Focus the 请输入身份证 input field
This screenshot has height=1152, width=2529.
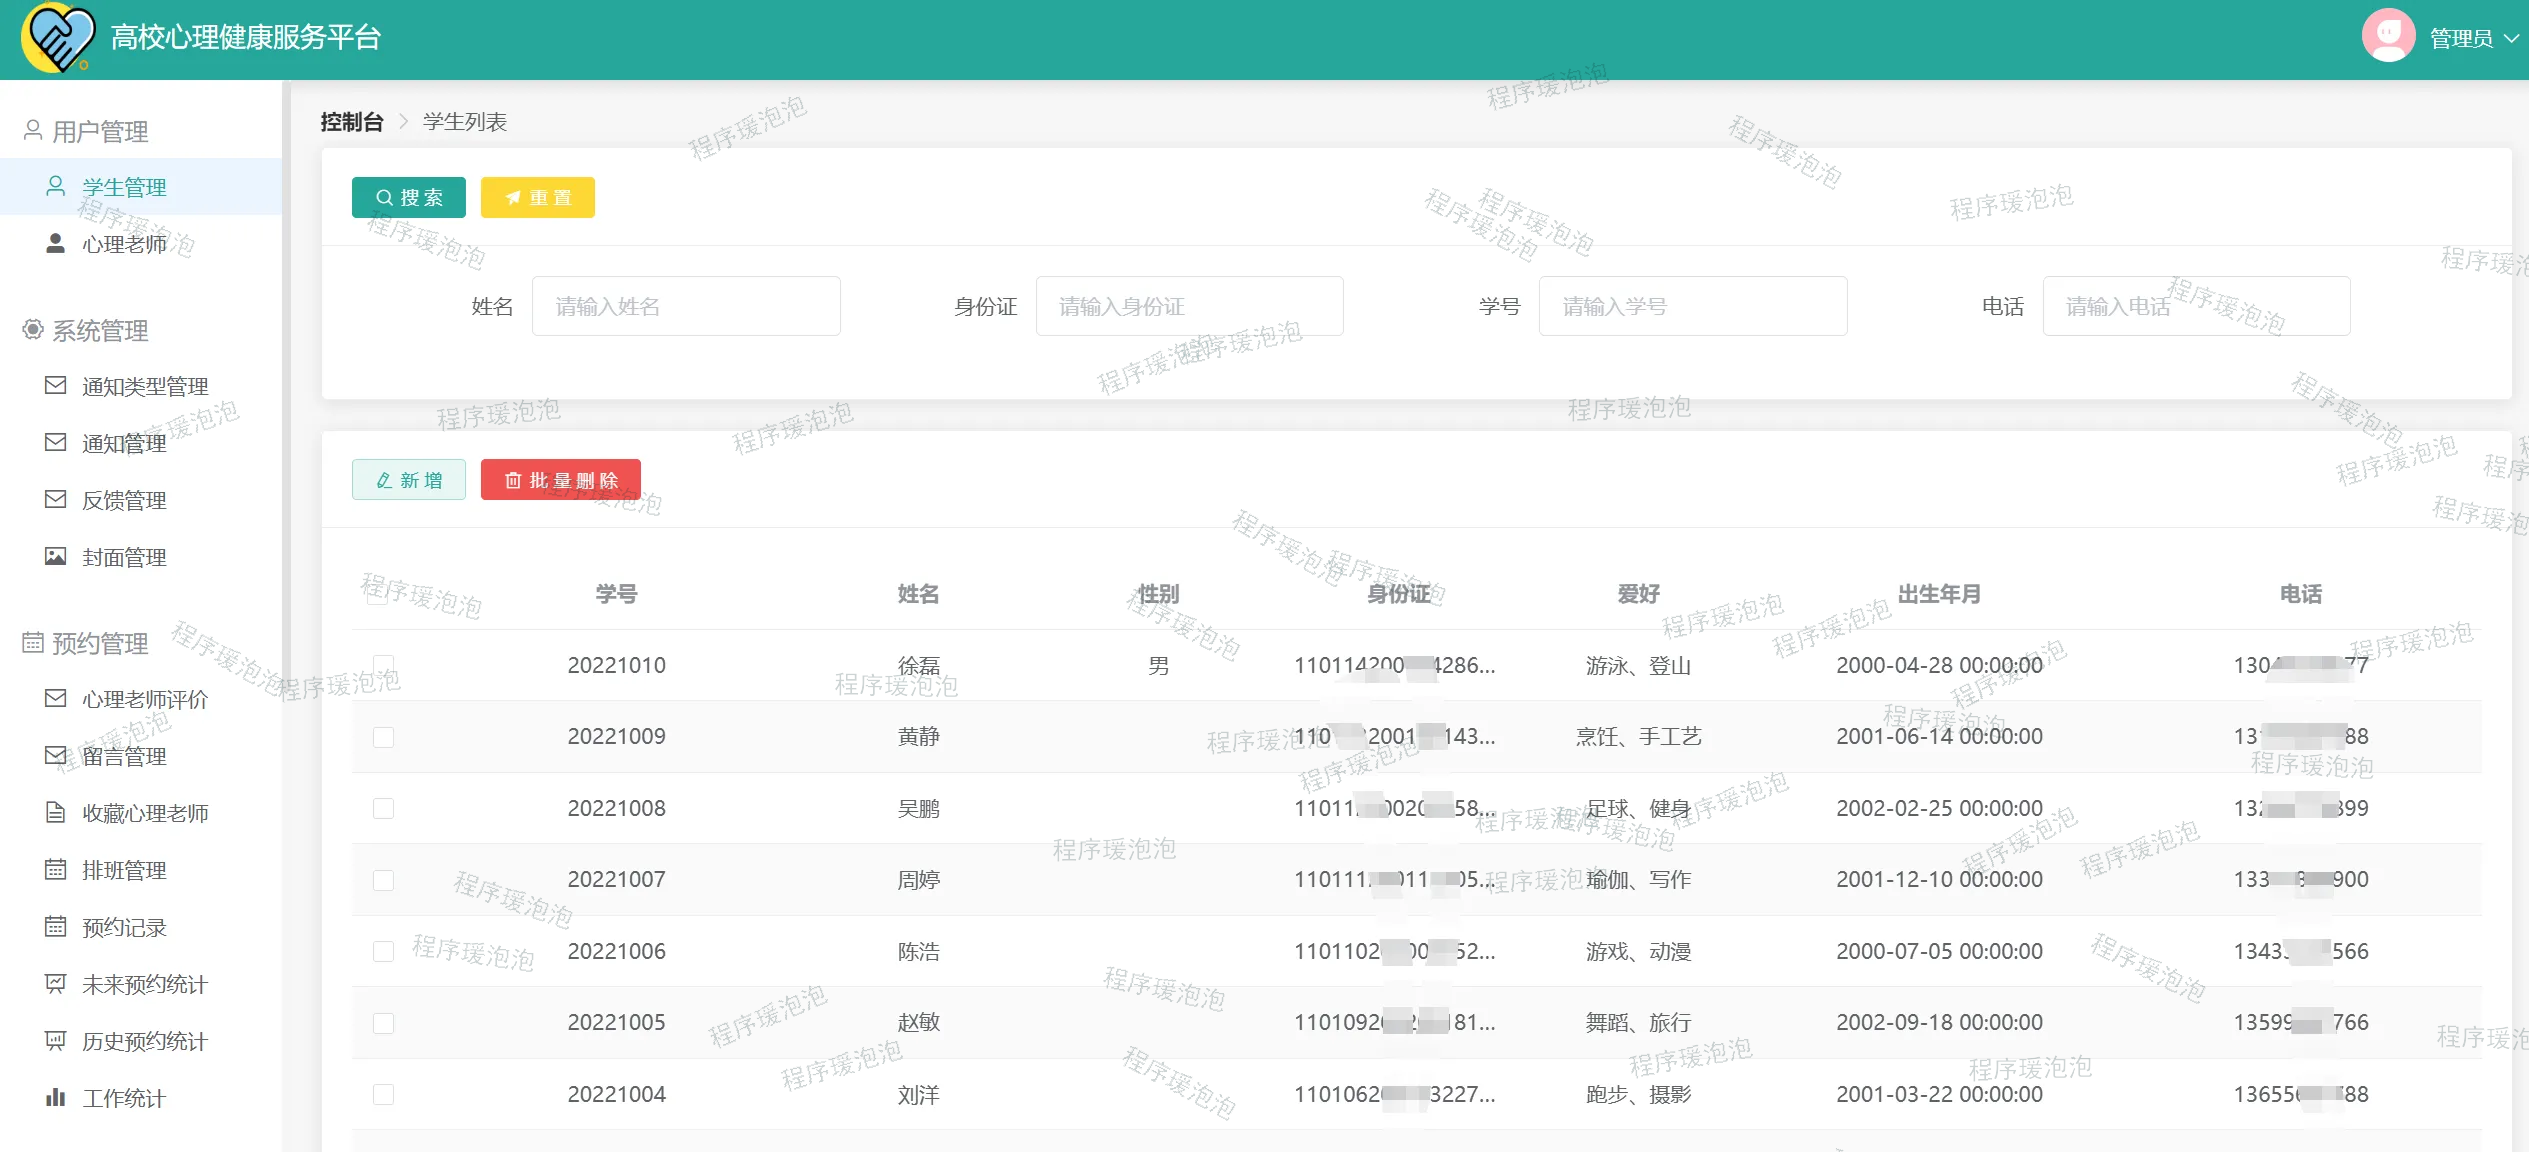(x=1188, y=306)
